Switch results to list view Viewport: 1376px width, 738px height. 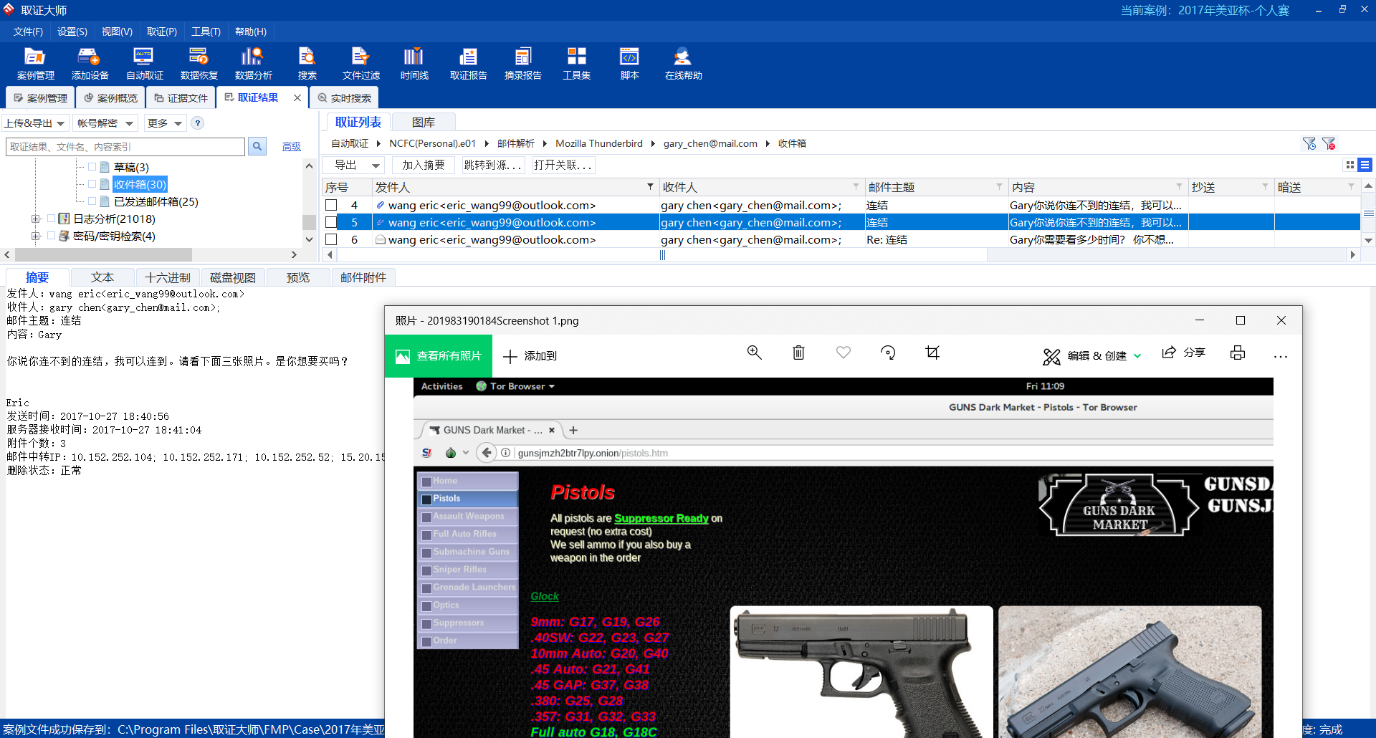(x=1365, y=165)
